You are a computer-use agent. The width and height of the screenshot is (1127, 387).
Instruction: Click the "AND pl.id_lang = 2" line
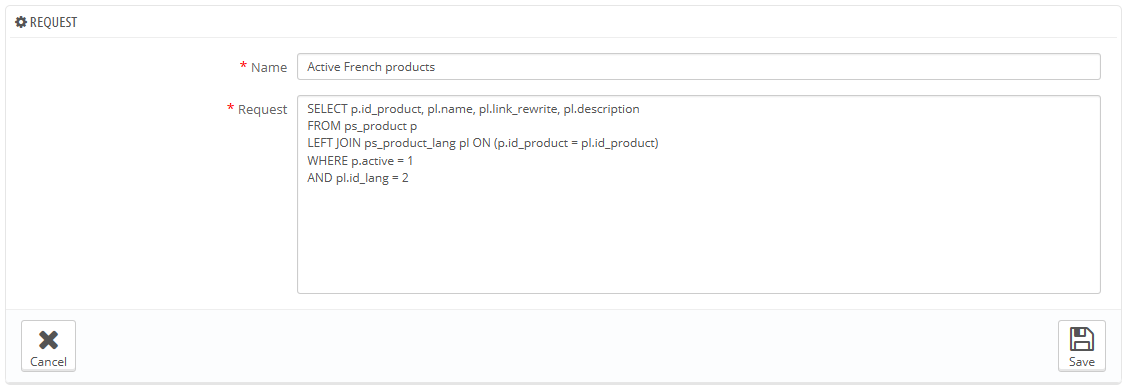358,178
